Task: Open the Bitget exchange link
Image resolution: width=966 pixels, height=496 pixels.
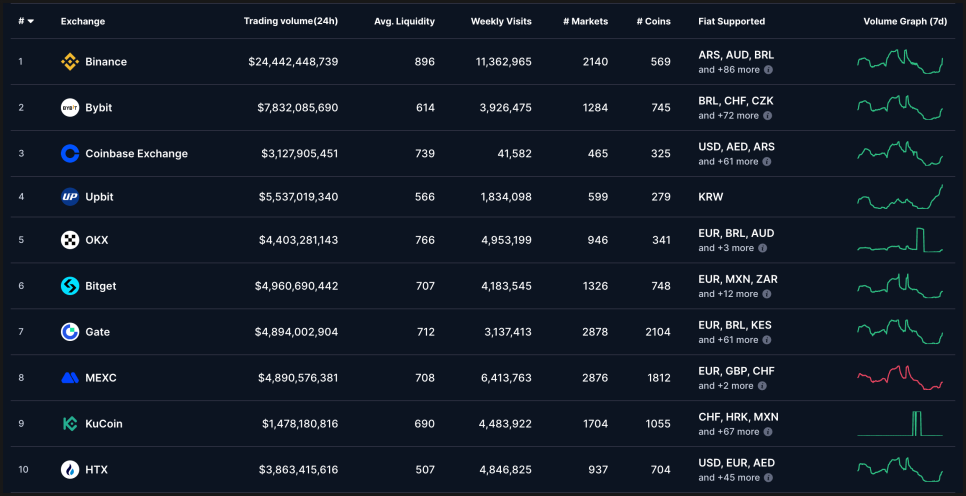Action: pos(100,286)
